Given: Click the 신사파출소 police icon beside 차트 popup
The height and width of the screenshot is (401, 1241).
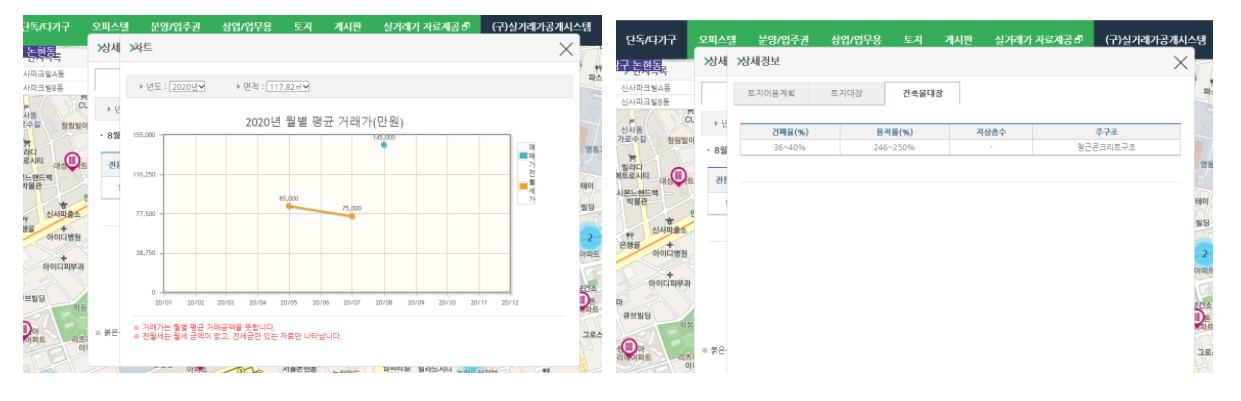Looking at the screenshot, I should tap(64, 203).
